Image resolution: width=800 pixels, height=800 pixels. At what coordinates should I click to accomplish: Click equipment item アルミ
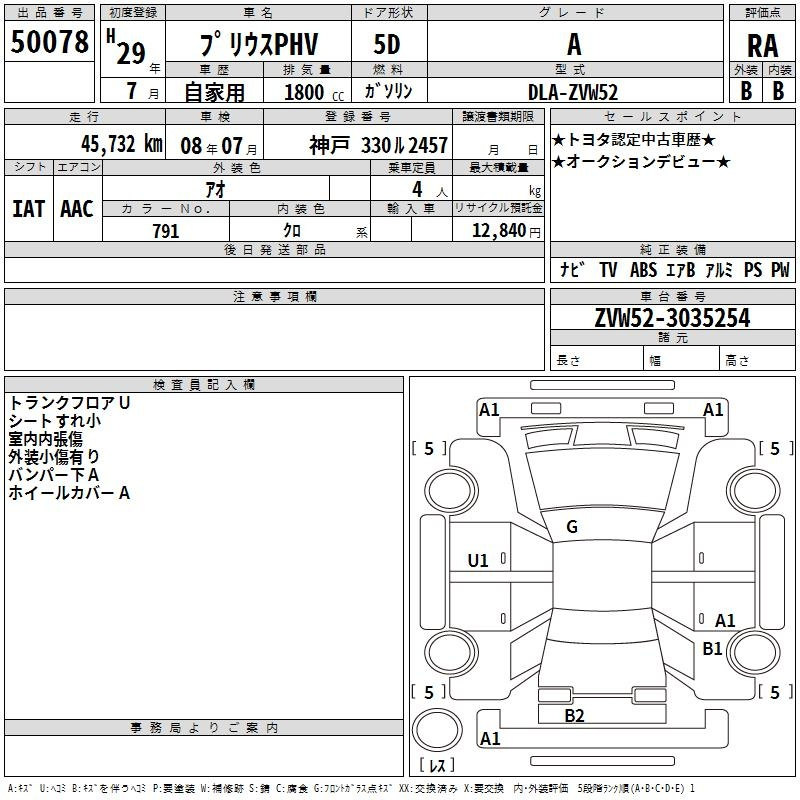pos(719,269)
